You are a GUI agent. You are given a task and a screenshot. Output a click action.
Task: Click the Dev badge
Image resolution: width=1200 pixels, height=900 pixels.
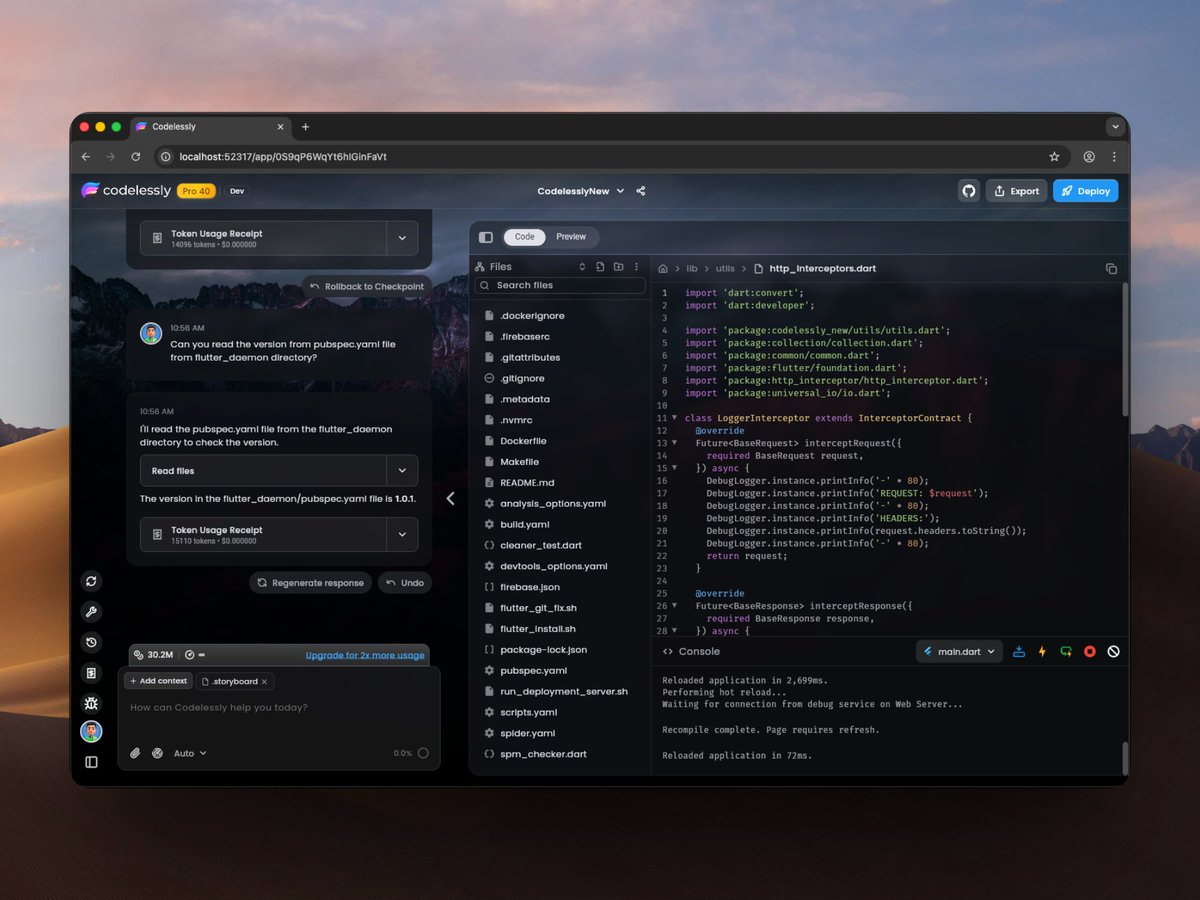pyautogui.click(x=237, y=191)
